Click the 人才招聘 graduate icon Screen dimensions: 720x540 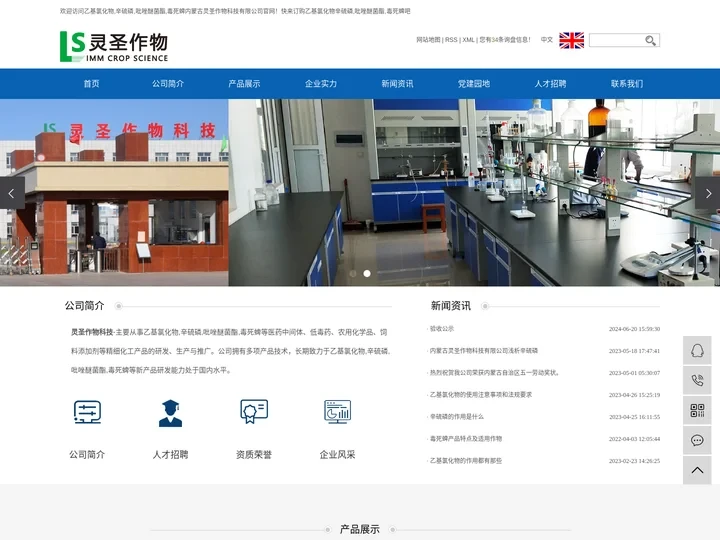[170, 413]
